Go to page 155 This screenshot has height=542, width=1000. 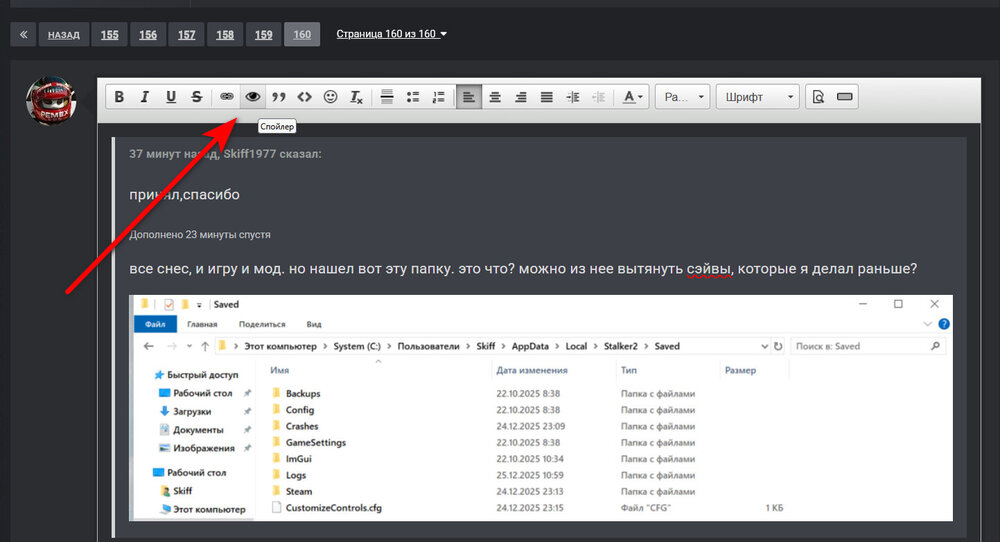109,35
